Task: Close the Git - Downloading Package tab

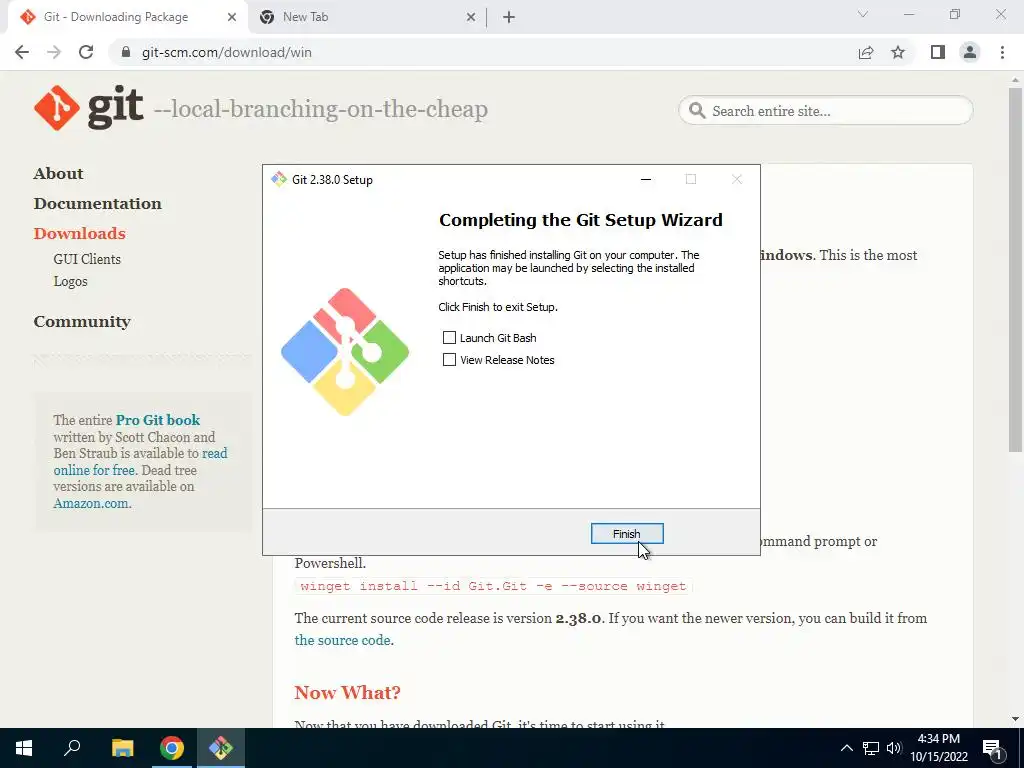Action: 232,18
